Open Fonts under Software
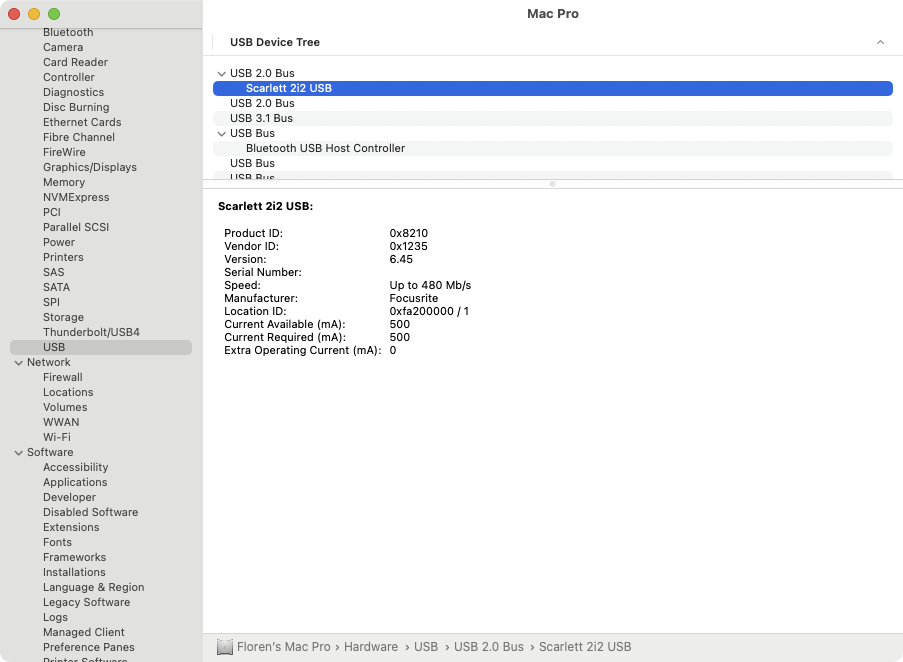Viewport: 903px width, 662px height. 58,542
